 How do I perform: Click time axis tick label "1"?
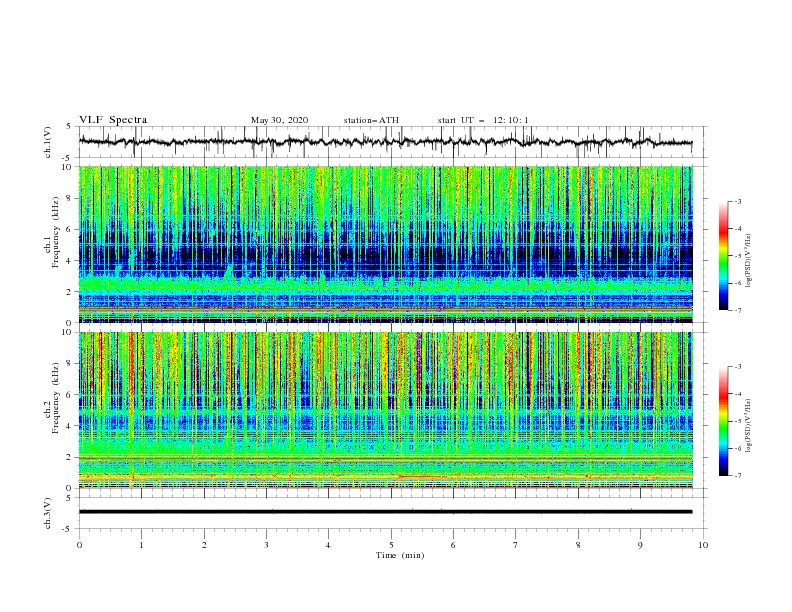coord(141,545)
